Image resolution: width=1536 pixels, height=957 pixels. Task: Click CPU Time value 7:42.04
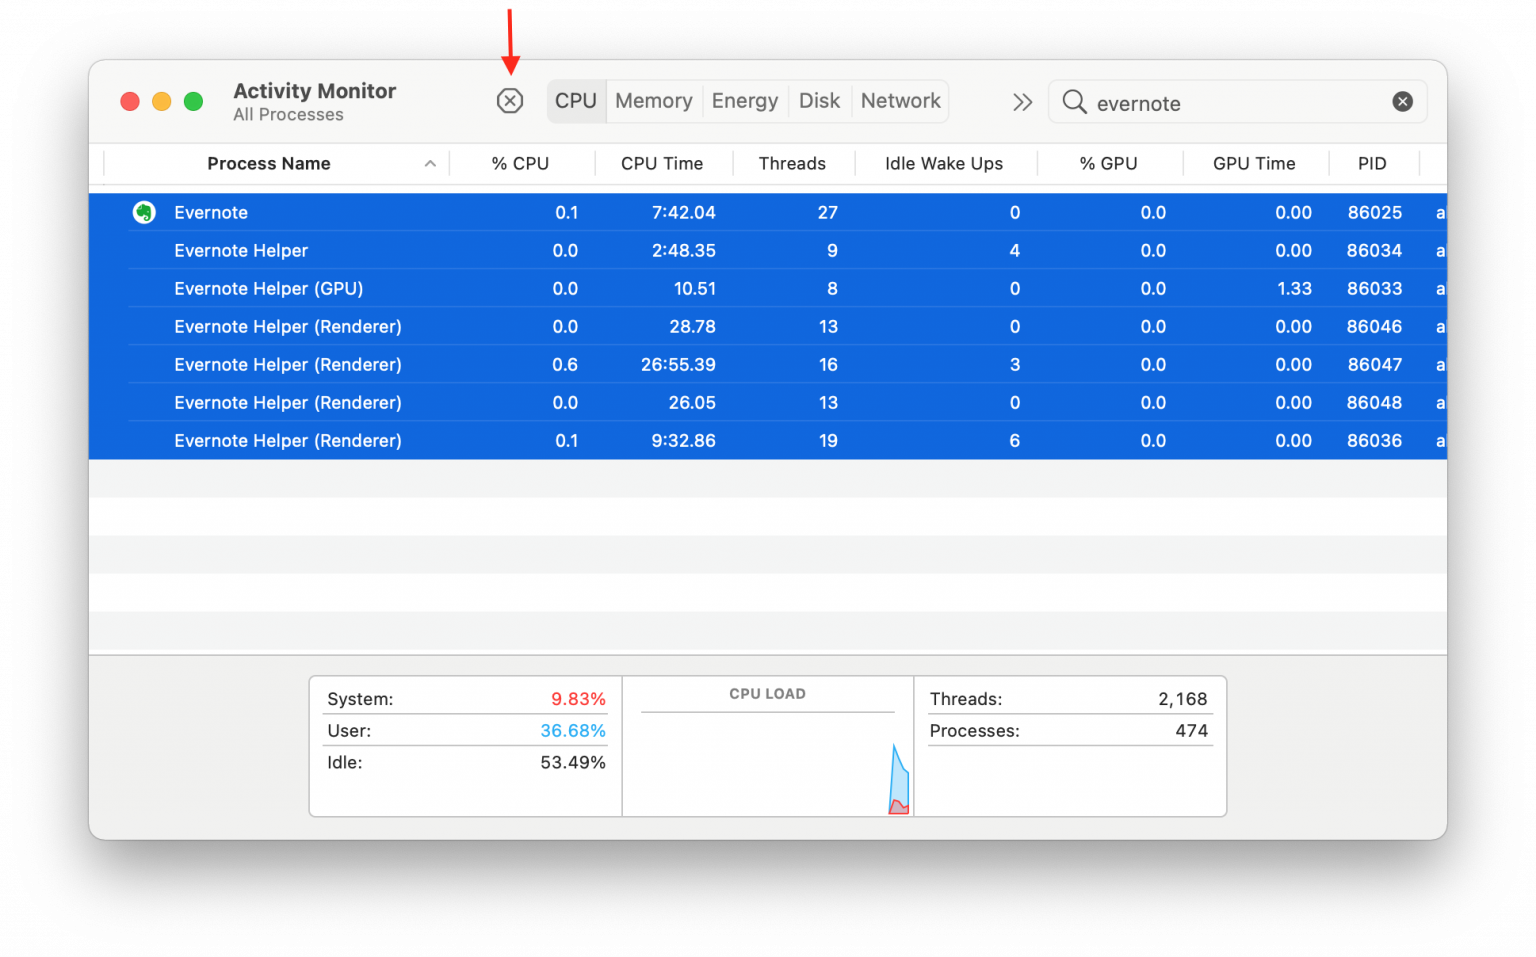click(683, 212)
